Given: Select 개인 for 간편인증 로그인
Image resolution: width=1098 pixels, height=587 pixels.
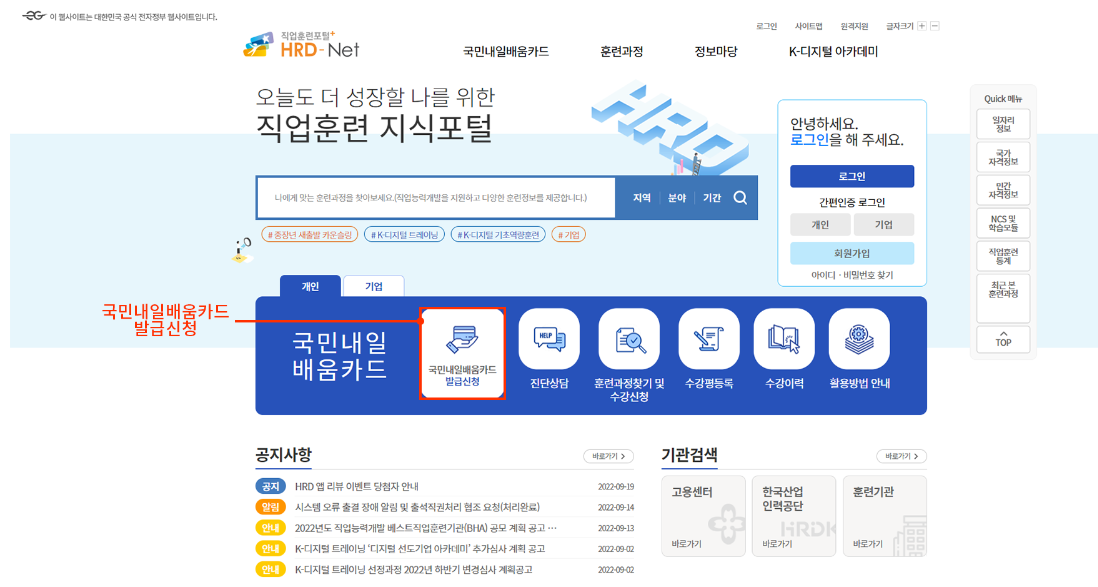Looking at the screenshot, I should (820, 224).
